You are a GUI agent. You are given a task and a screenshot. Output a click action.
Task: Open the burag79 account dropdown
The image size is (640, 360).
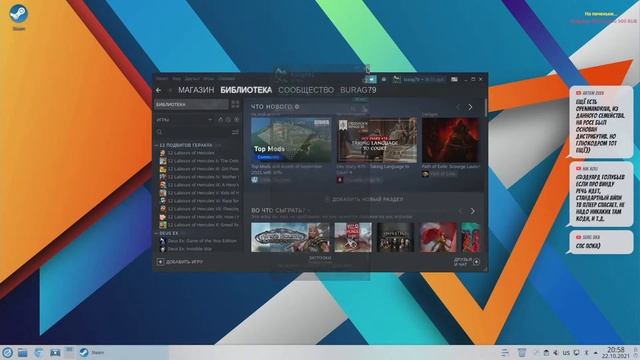pos(423,80)
